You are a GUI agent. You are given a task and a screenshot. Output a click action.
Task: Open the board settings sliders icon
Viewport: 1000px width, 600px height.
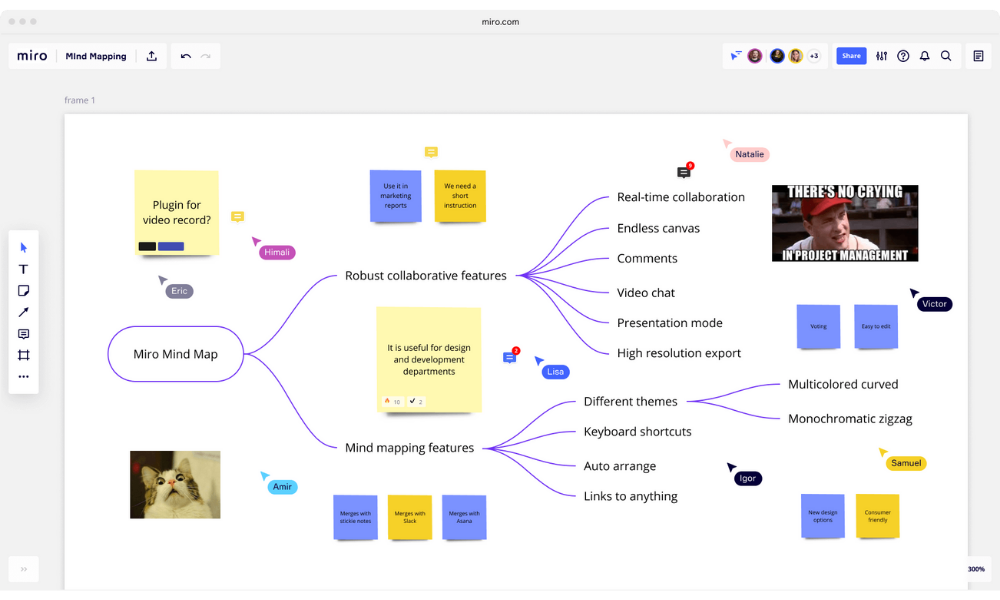click(881, 56)
